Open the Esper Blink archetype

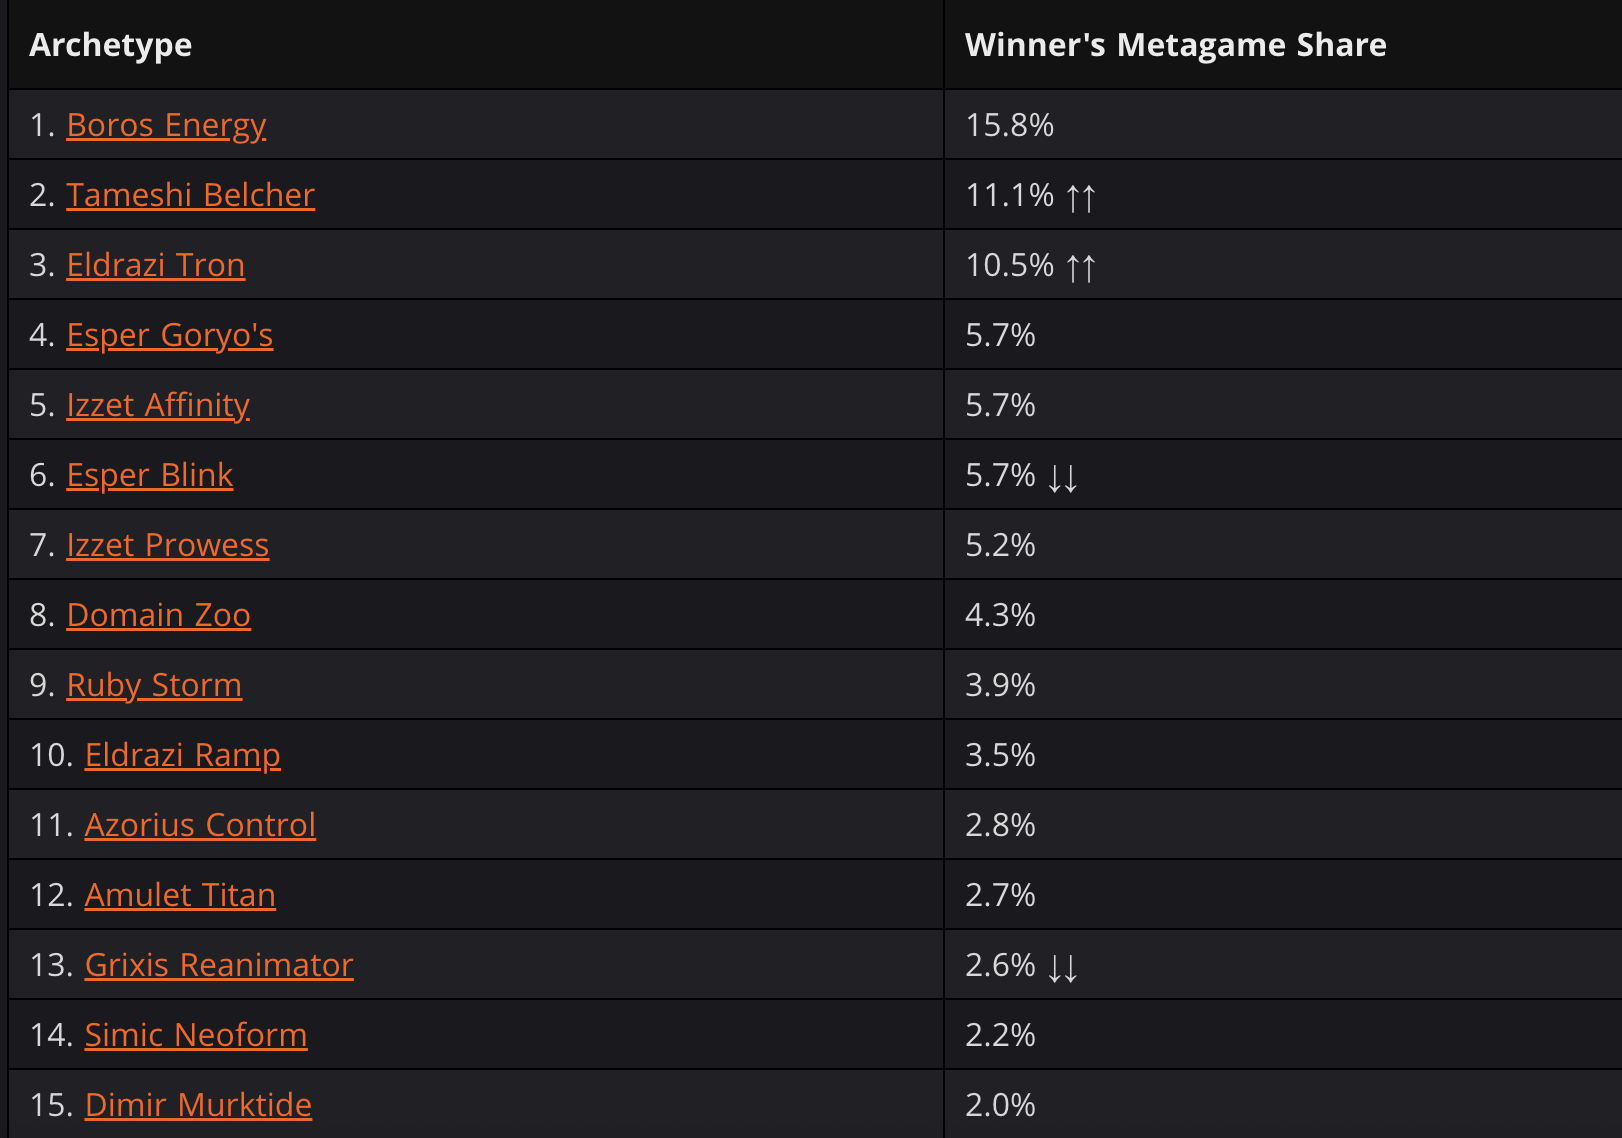(149, 475)
